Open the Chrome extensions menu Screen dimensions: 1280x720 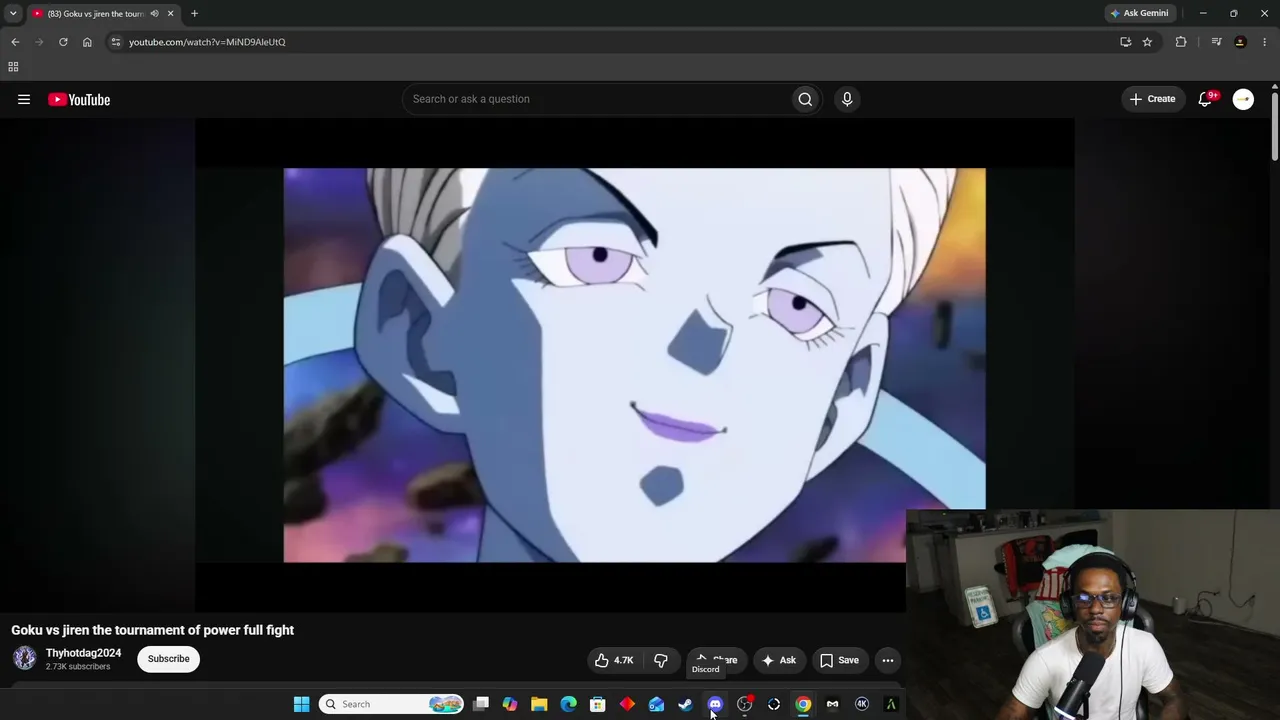(1181, 42)
